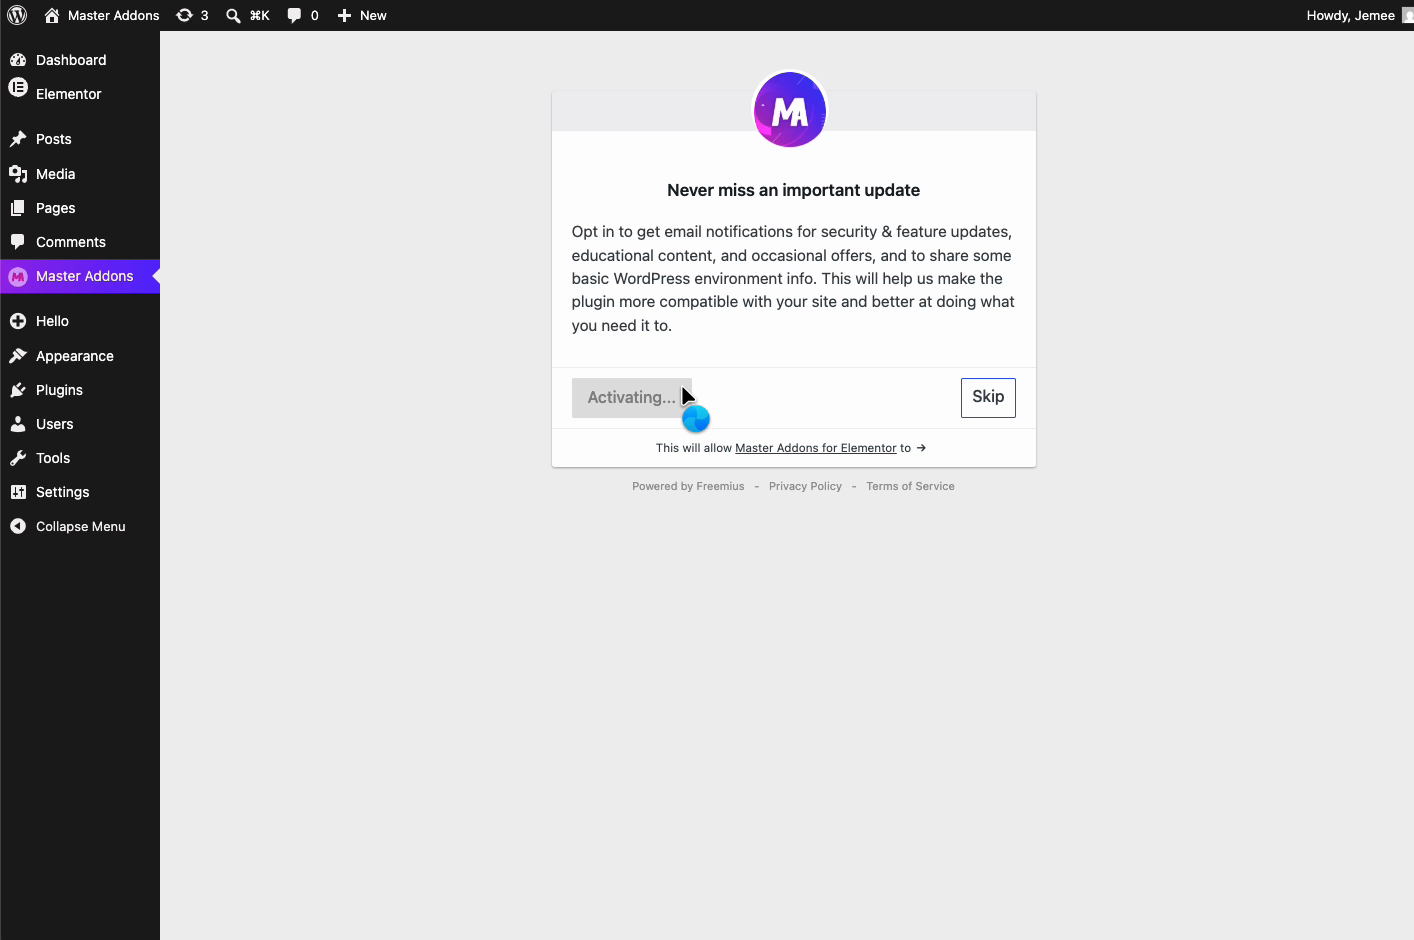Screen dimensions: 1414x940
Task: Open Master Addons for Elementor link
Action: (x=816, y=448)
